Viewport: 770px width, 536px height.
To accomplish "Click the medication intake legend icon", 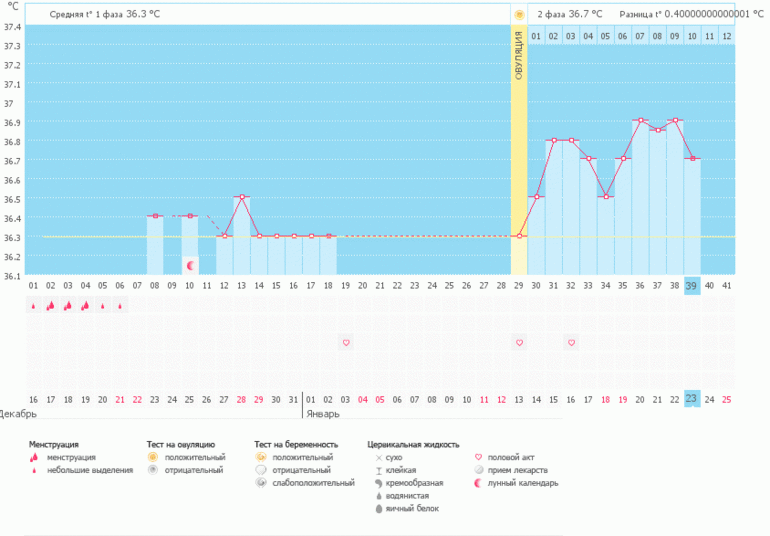I will (479, 470).
